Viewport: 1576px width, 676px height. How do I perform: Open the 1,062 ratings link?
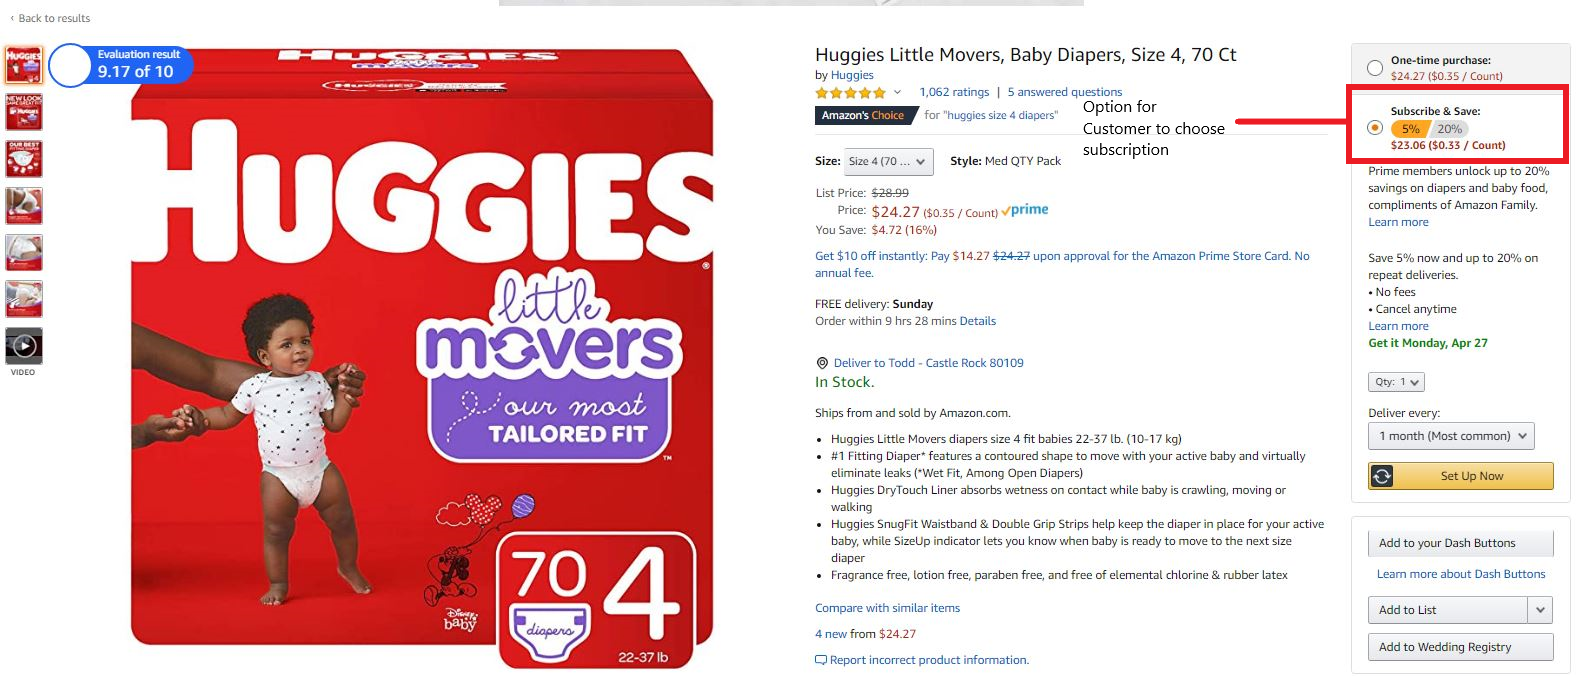coord(954,92)
